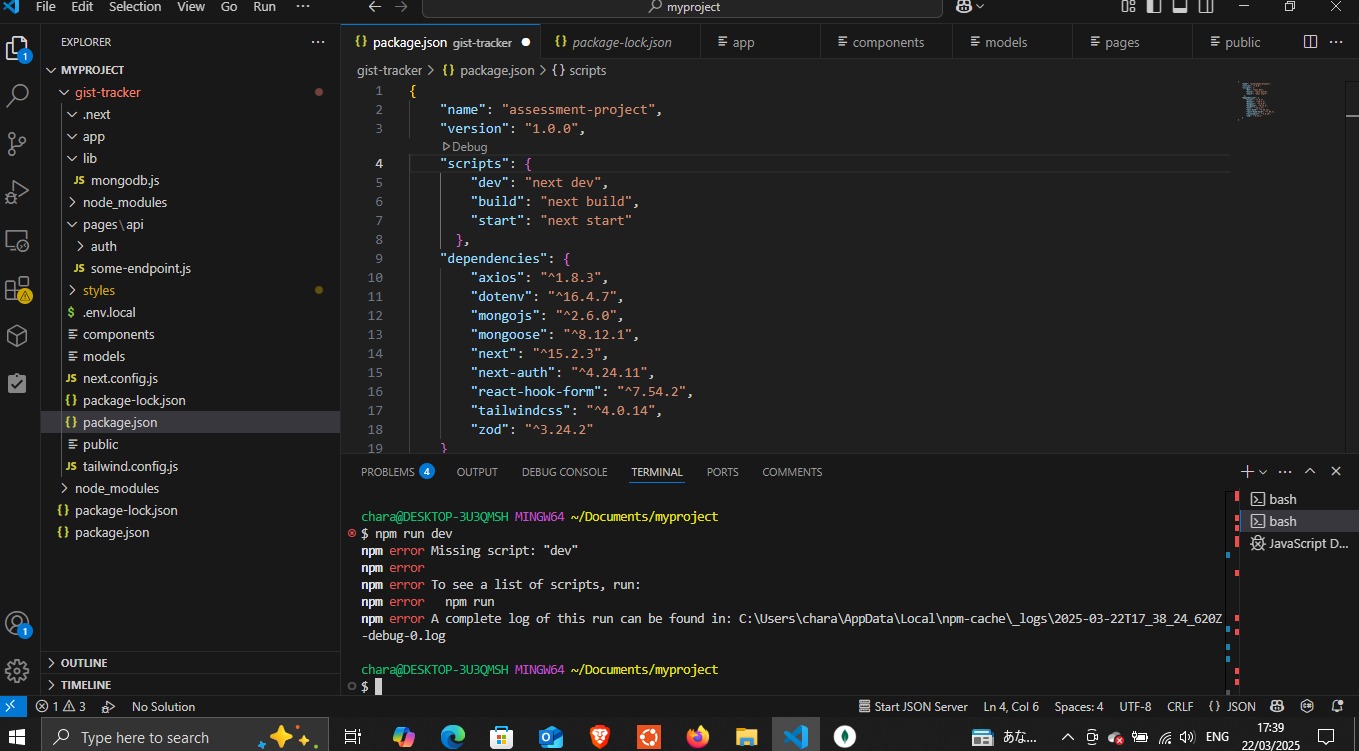The width and height of the screenshot is (1359, 751).
Task: Click the editor minimap preview
Action: pyautogui.click(x=1257, y=100)
